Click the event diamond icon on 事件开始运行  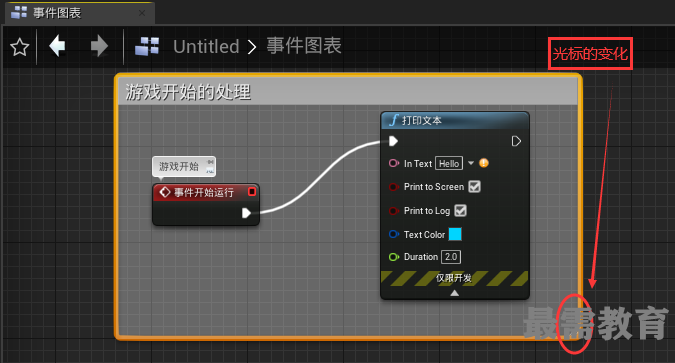coord(165,192)
